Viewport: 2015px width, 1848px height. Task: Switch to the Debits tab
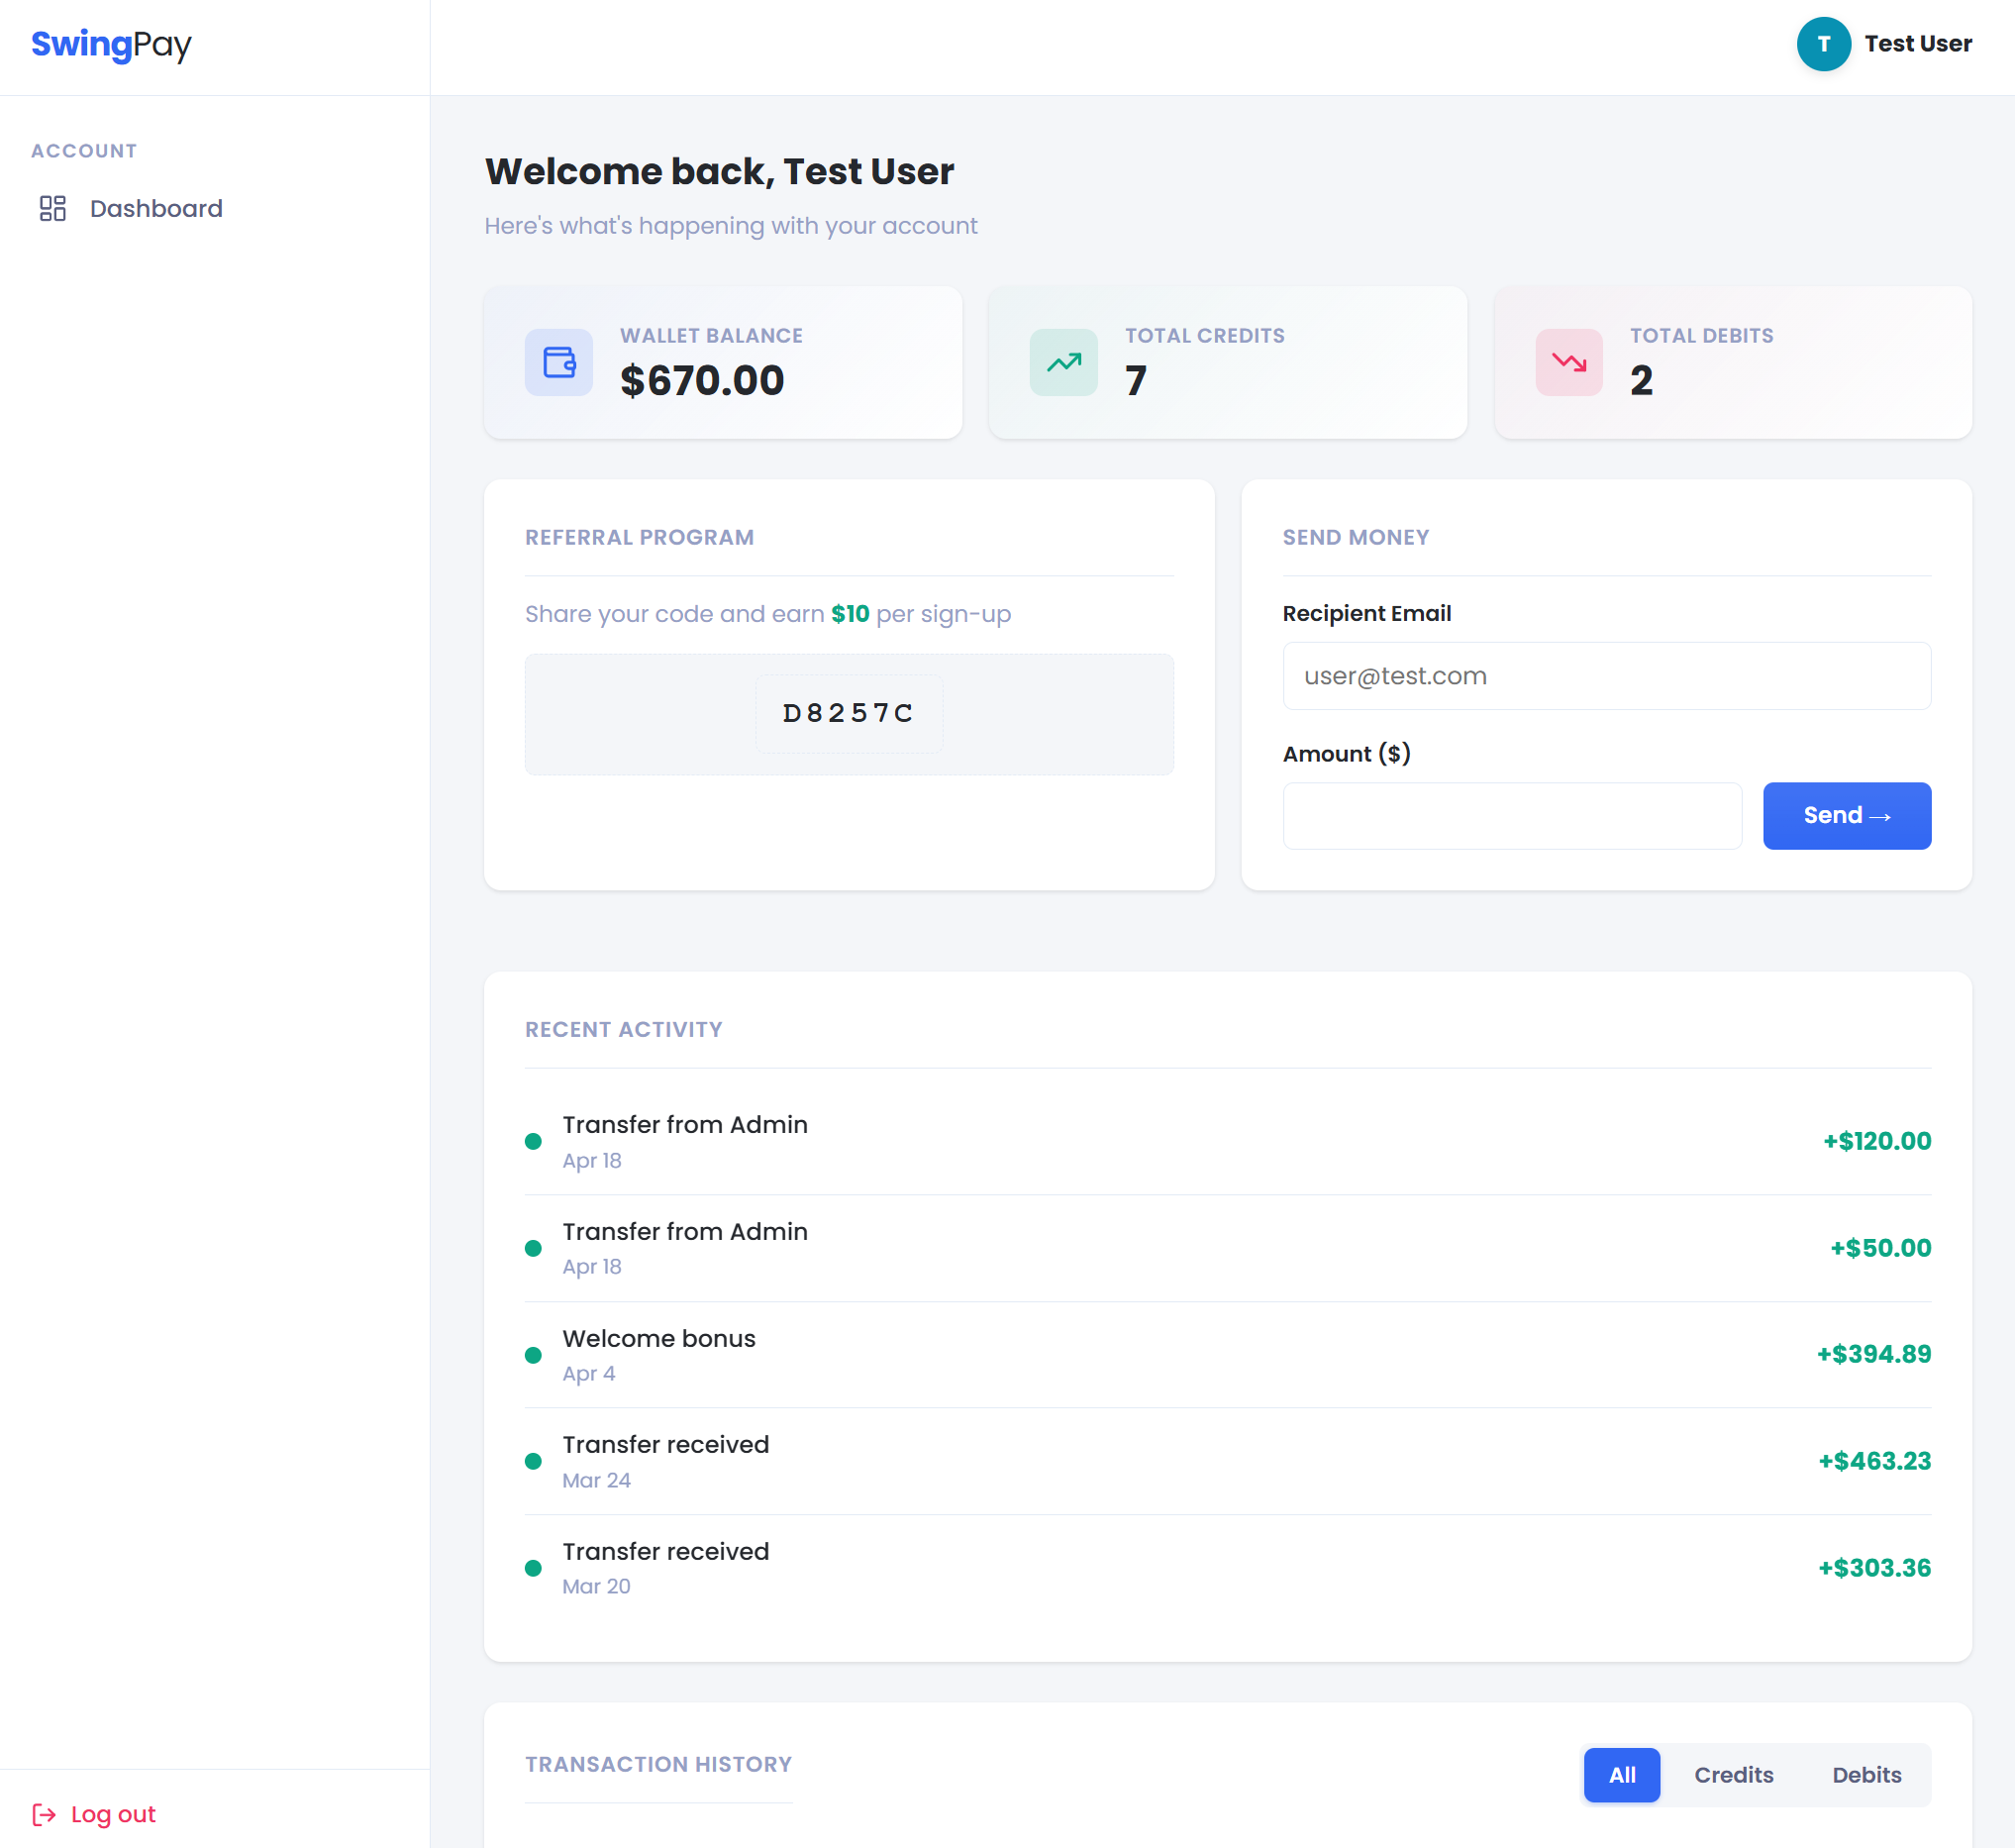tap(1866, 1775)
